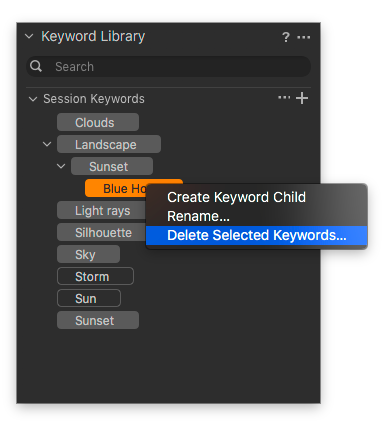Collapse the Landscape keyword tree

47,144
